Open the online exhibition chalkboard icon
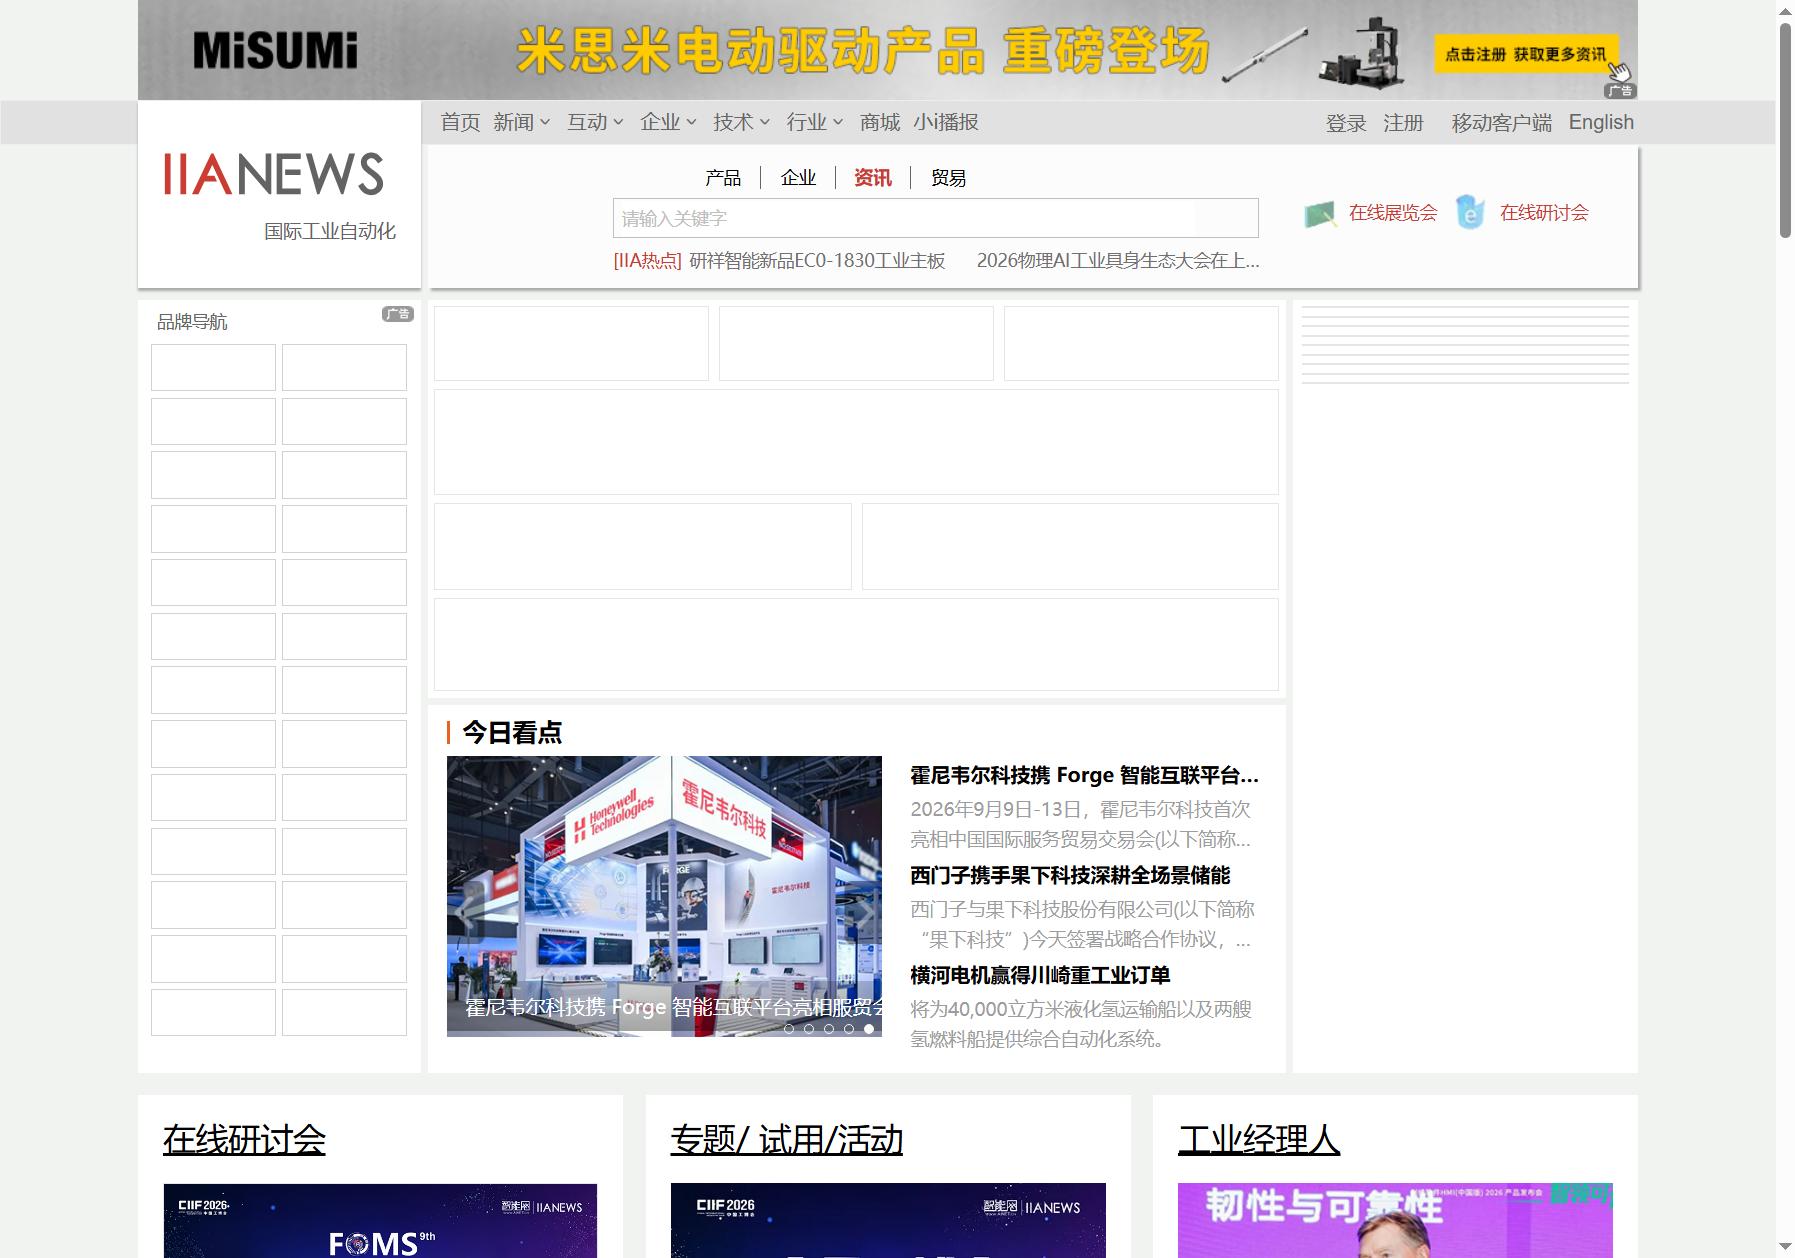This screenshot has width=1795, height=1258. coord(1320,213)
